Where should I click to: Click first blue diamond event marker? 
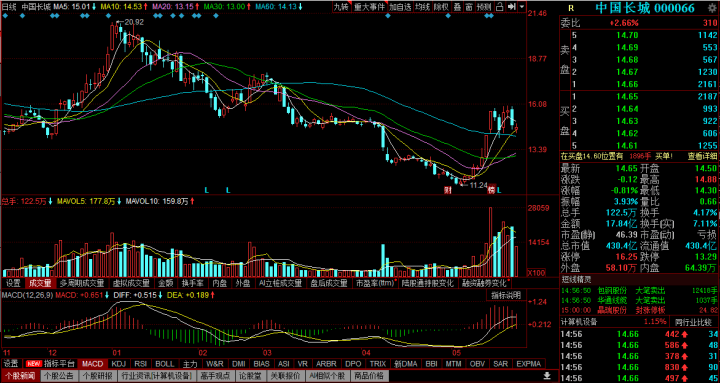[x=5, y=15]
